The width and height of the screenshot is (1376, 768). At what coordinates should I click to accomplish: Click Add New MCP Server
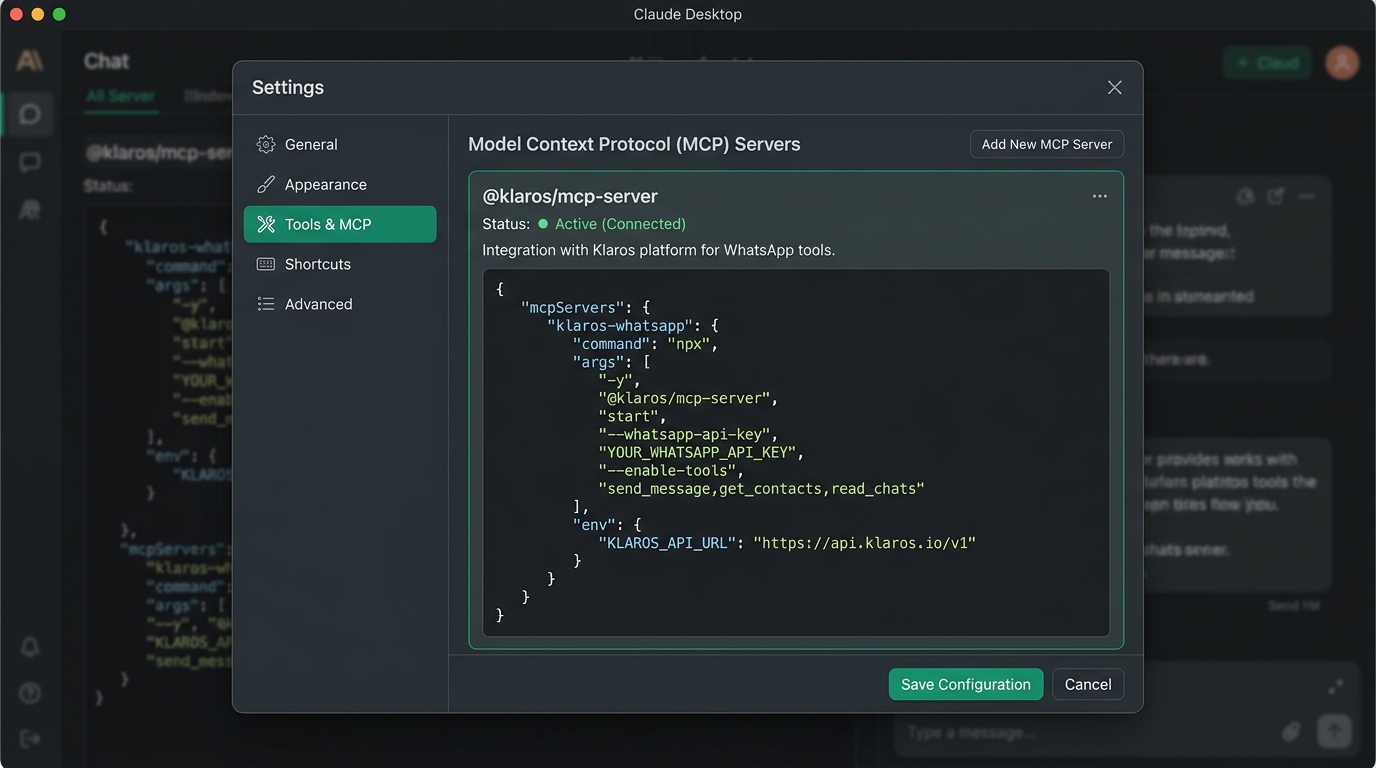[1047, 144]
